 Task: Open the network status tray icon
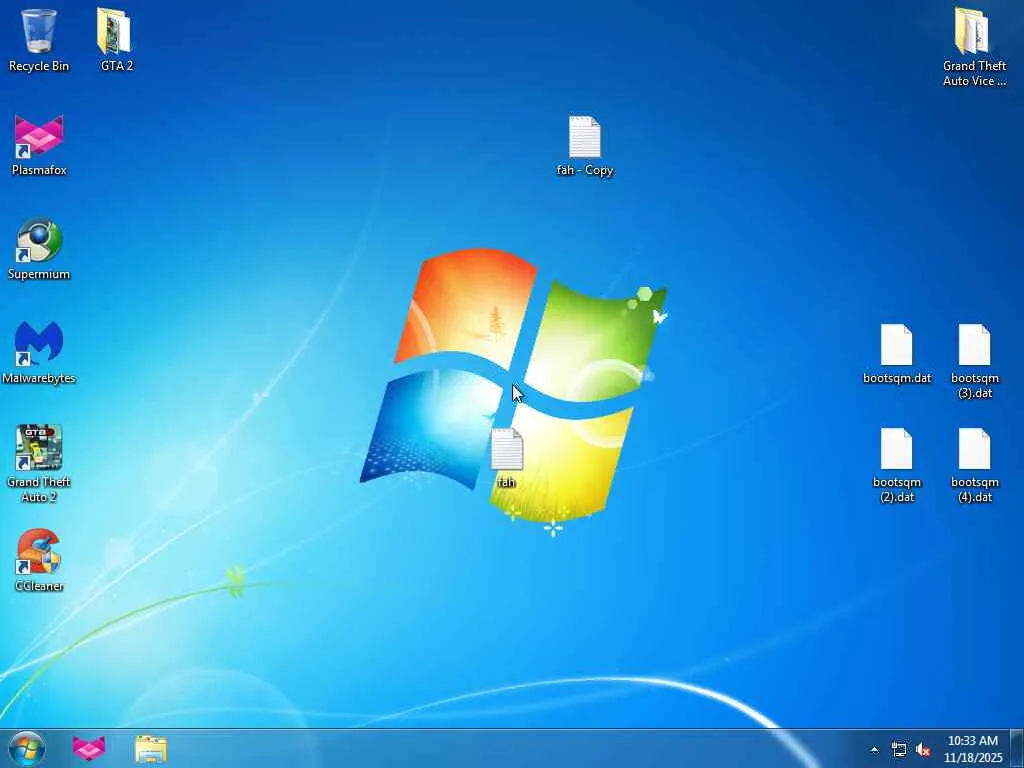pos(899,750)
